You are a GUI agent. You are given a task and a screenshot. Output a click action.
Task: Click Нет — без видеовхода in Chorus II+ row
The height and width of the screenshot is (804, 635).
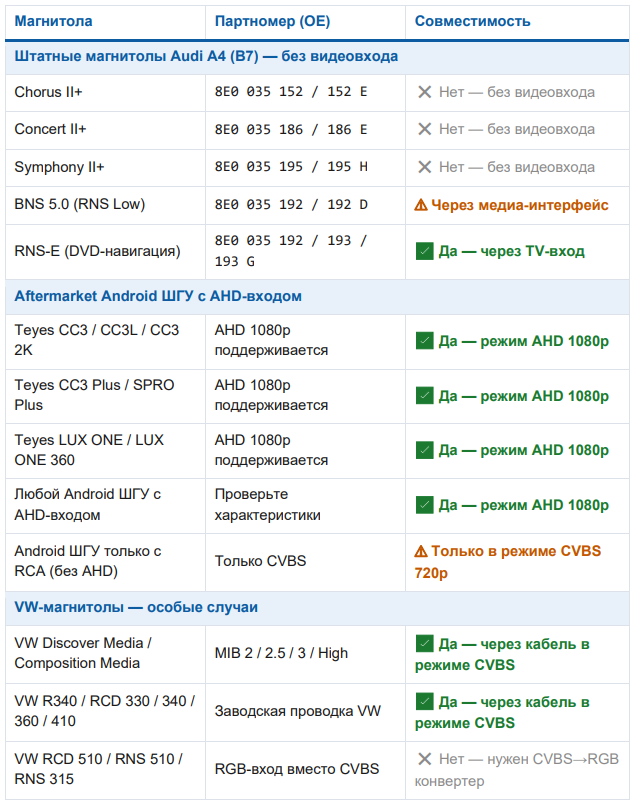[517, 92]
